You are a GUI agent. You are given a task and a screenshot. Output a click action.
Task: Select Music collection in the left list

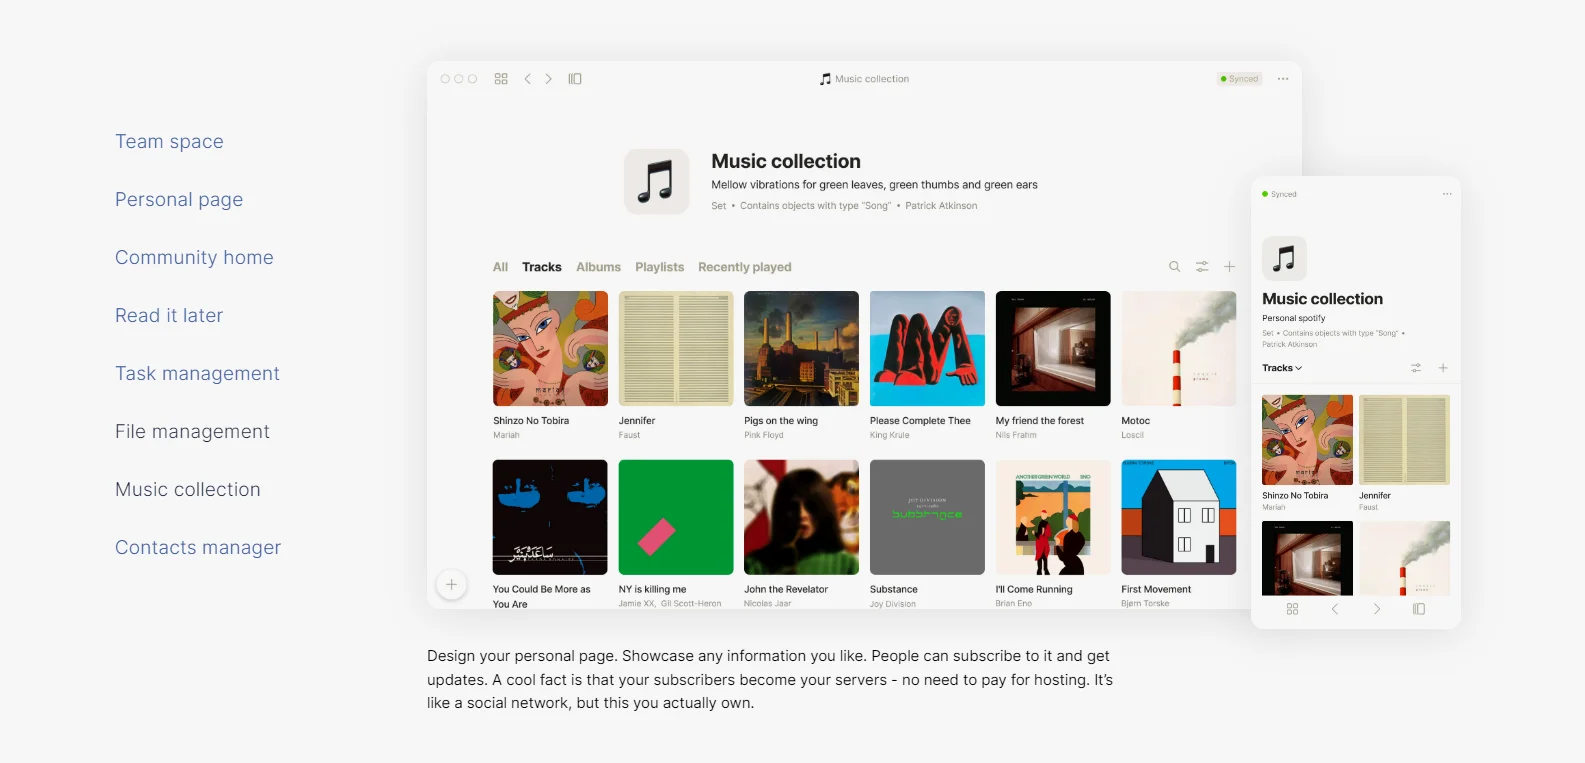tap(188, 490)
